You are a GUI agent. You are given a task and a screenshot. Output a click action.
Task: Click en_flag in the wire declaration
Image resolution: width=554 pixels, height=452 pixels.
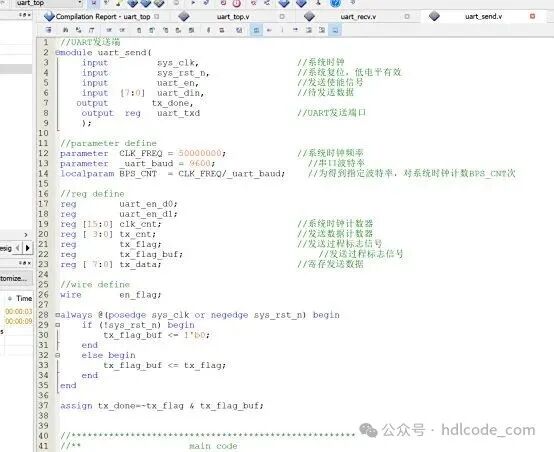[138, 295]
